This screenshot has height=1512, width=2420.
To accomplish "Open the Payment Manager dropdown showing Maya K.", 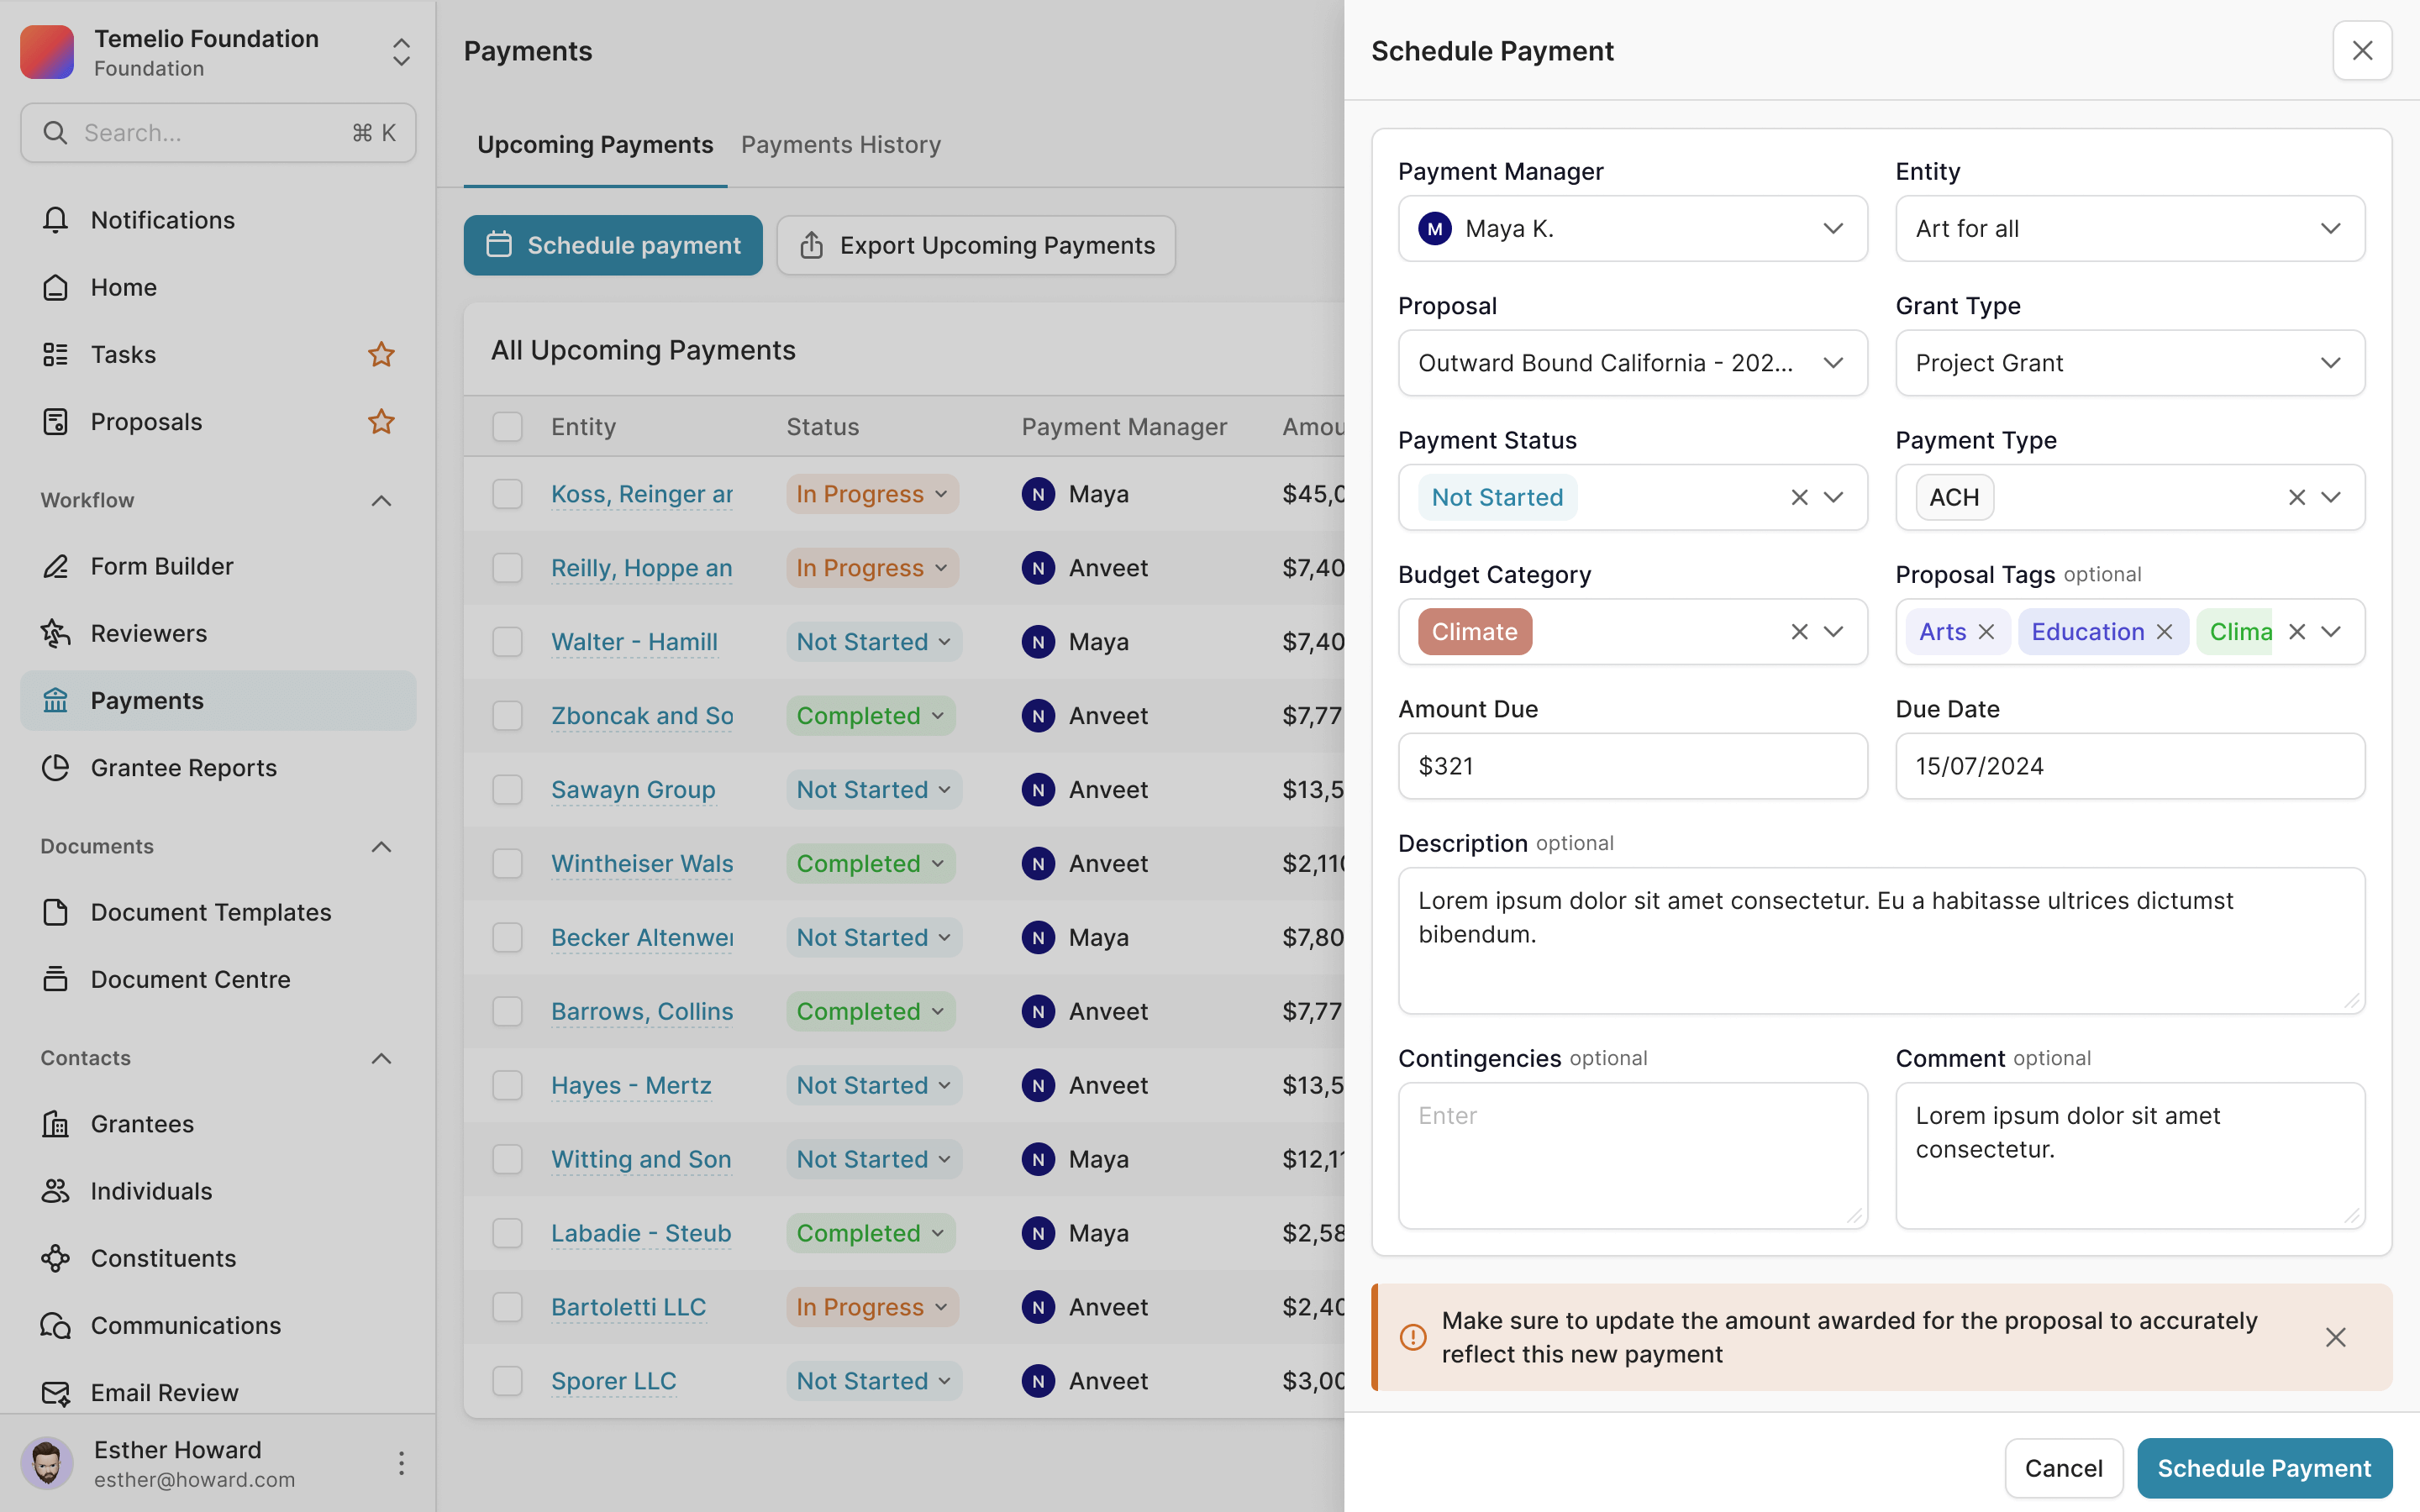I will [x=1632, y=229].
